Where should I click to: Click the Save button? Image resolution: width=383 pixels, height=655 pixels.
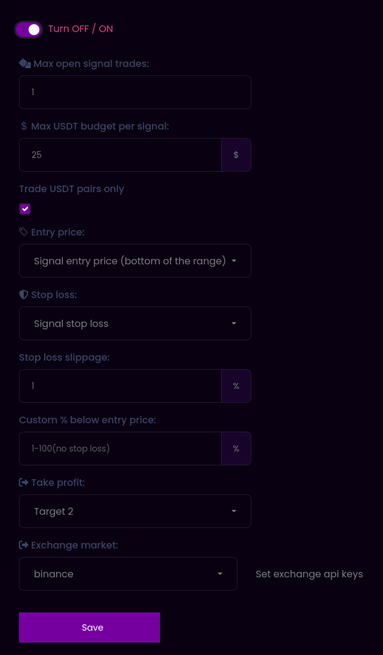[89, 627]
